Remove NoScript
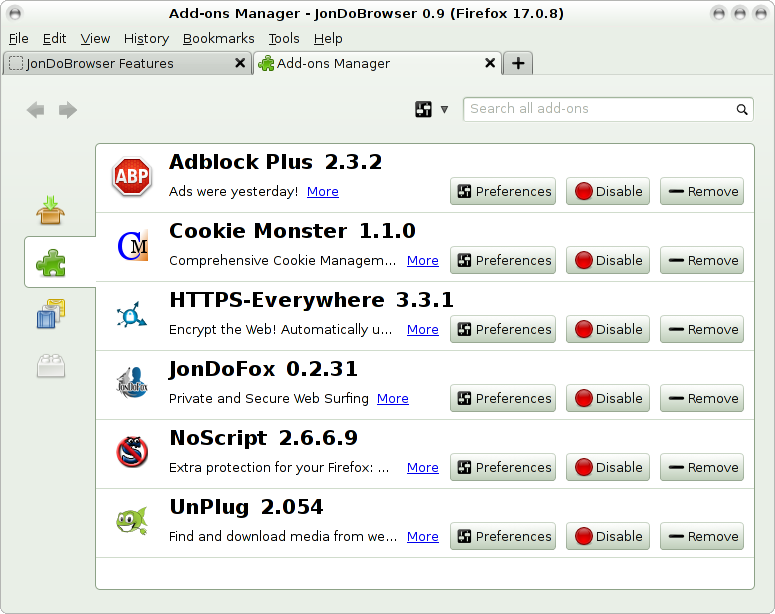Viewport: 775px width, 614px height. 702,467
